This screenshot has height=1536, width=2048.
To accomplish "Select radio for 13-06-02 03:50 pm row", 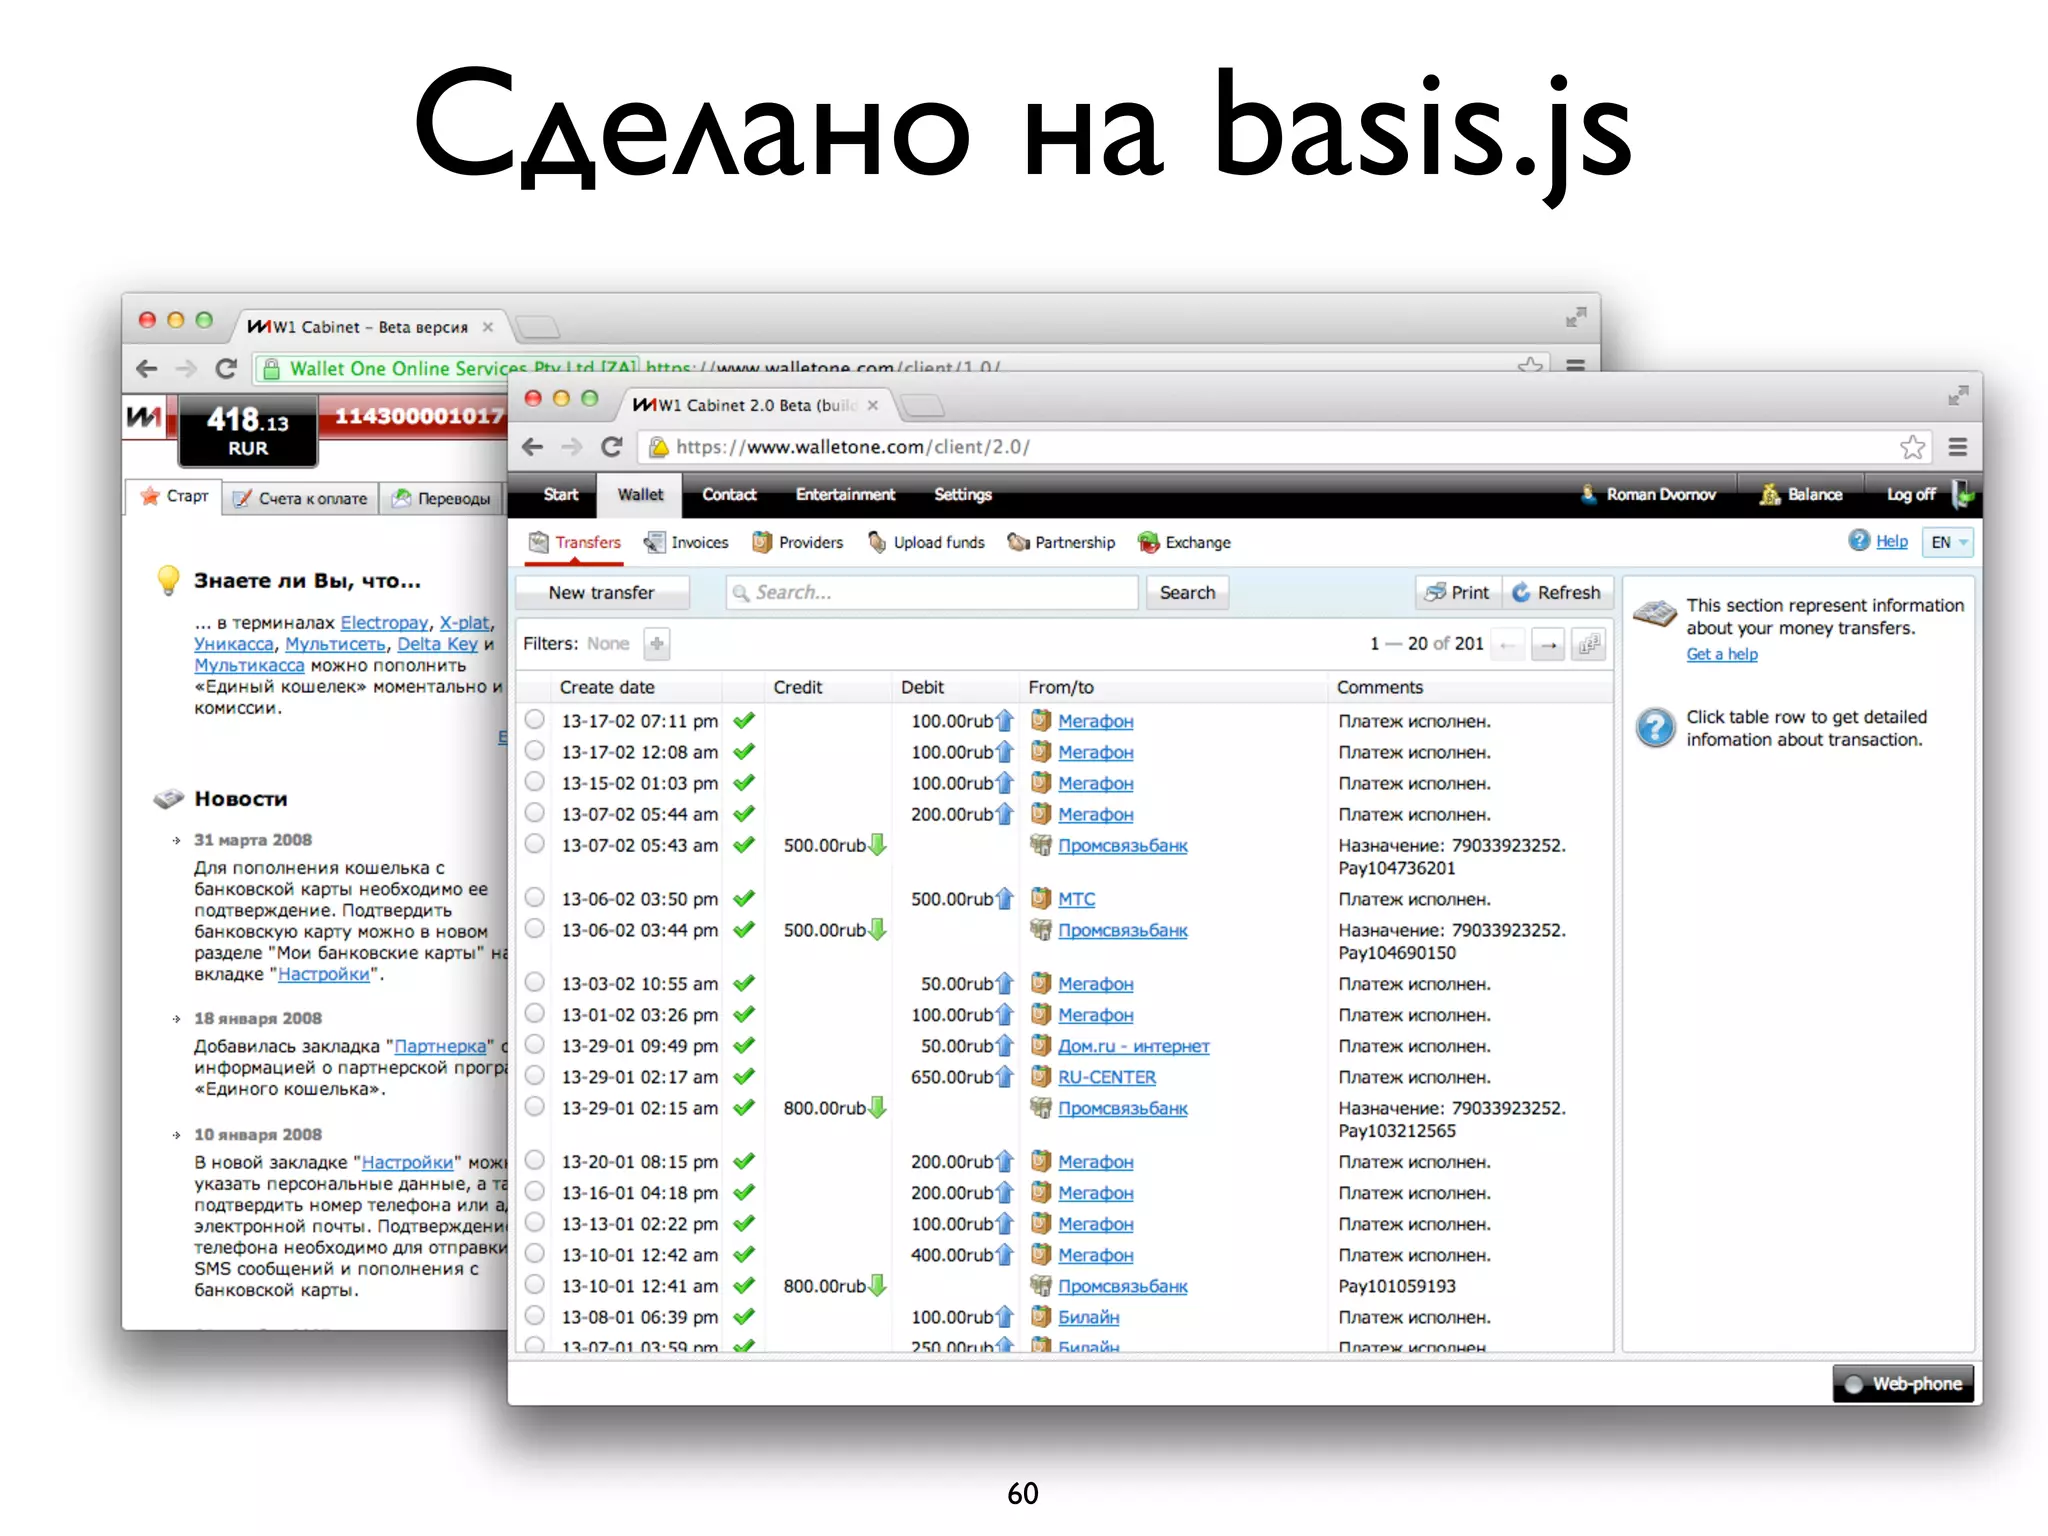I will (x=535, y=898).
